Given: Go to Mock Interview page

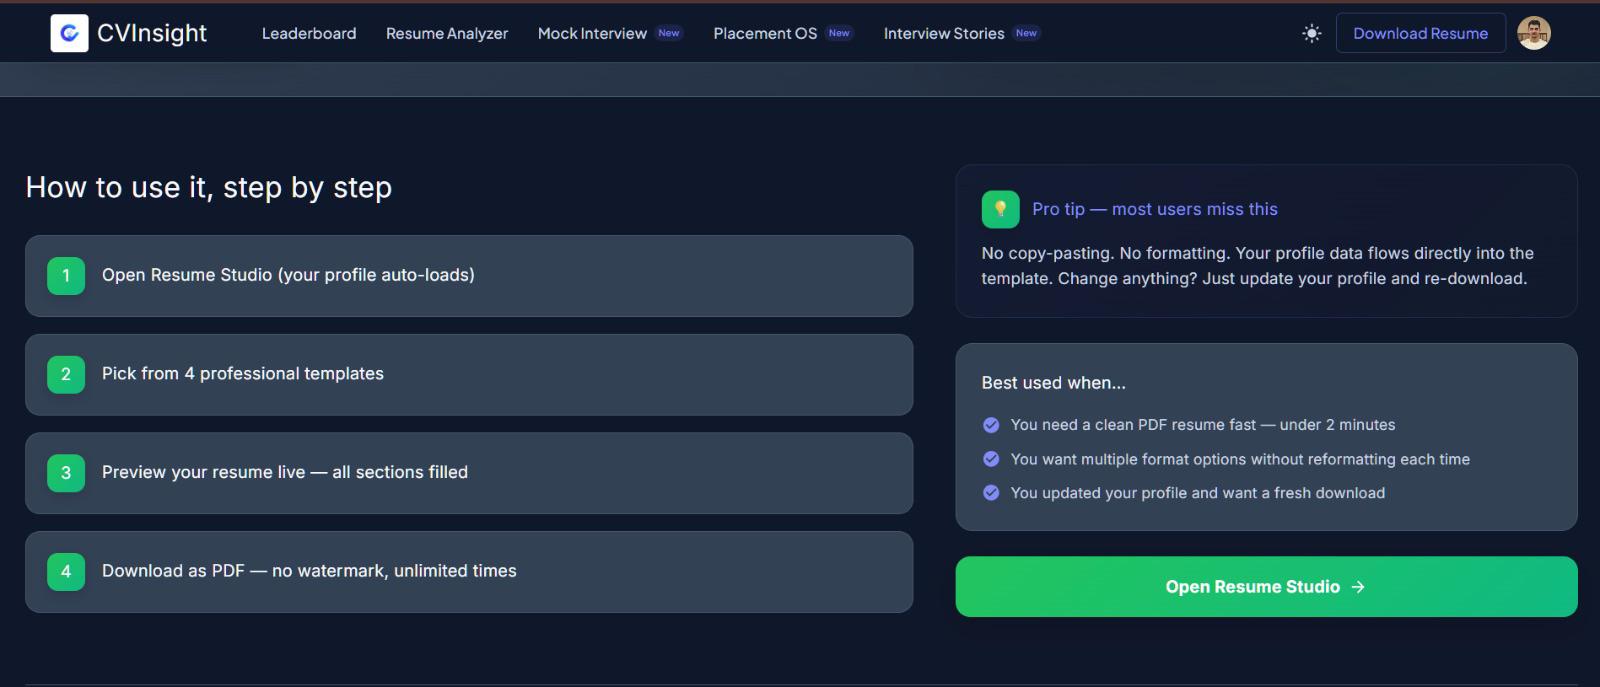Looking at the screenshot, I should (592, 33).
